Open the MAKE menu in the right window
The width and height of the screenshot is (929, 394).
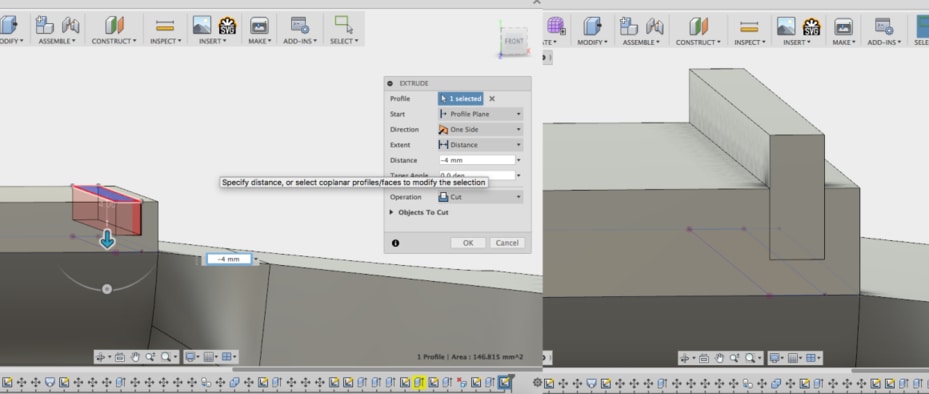click(x=844, y=42)
